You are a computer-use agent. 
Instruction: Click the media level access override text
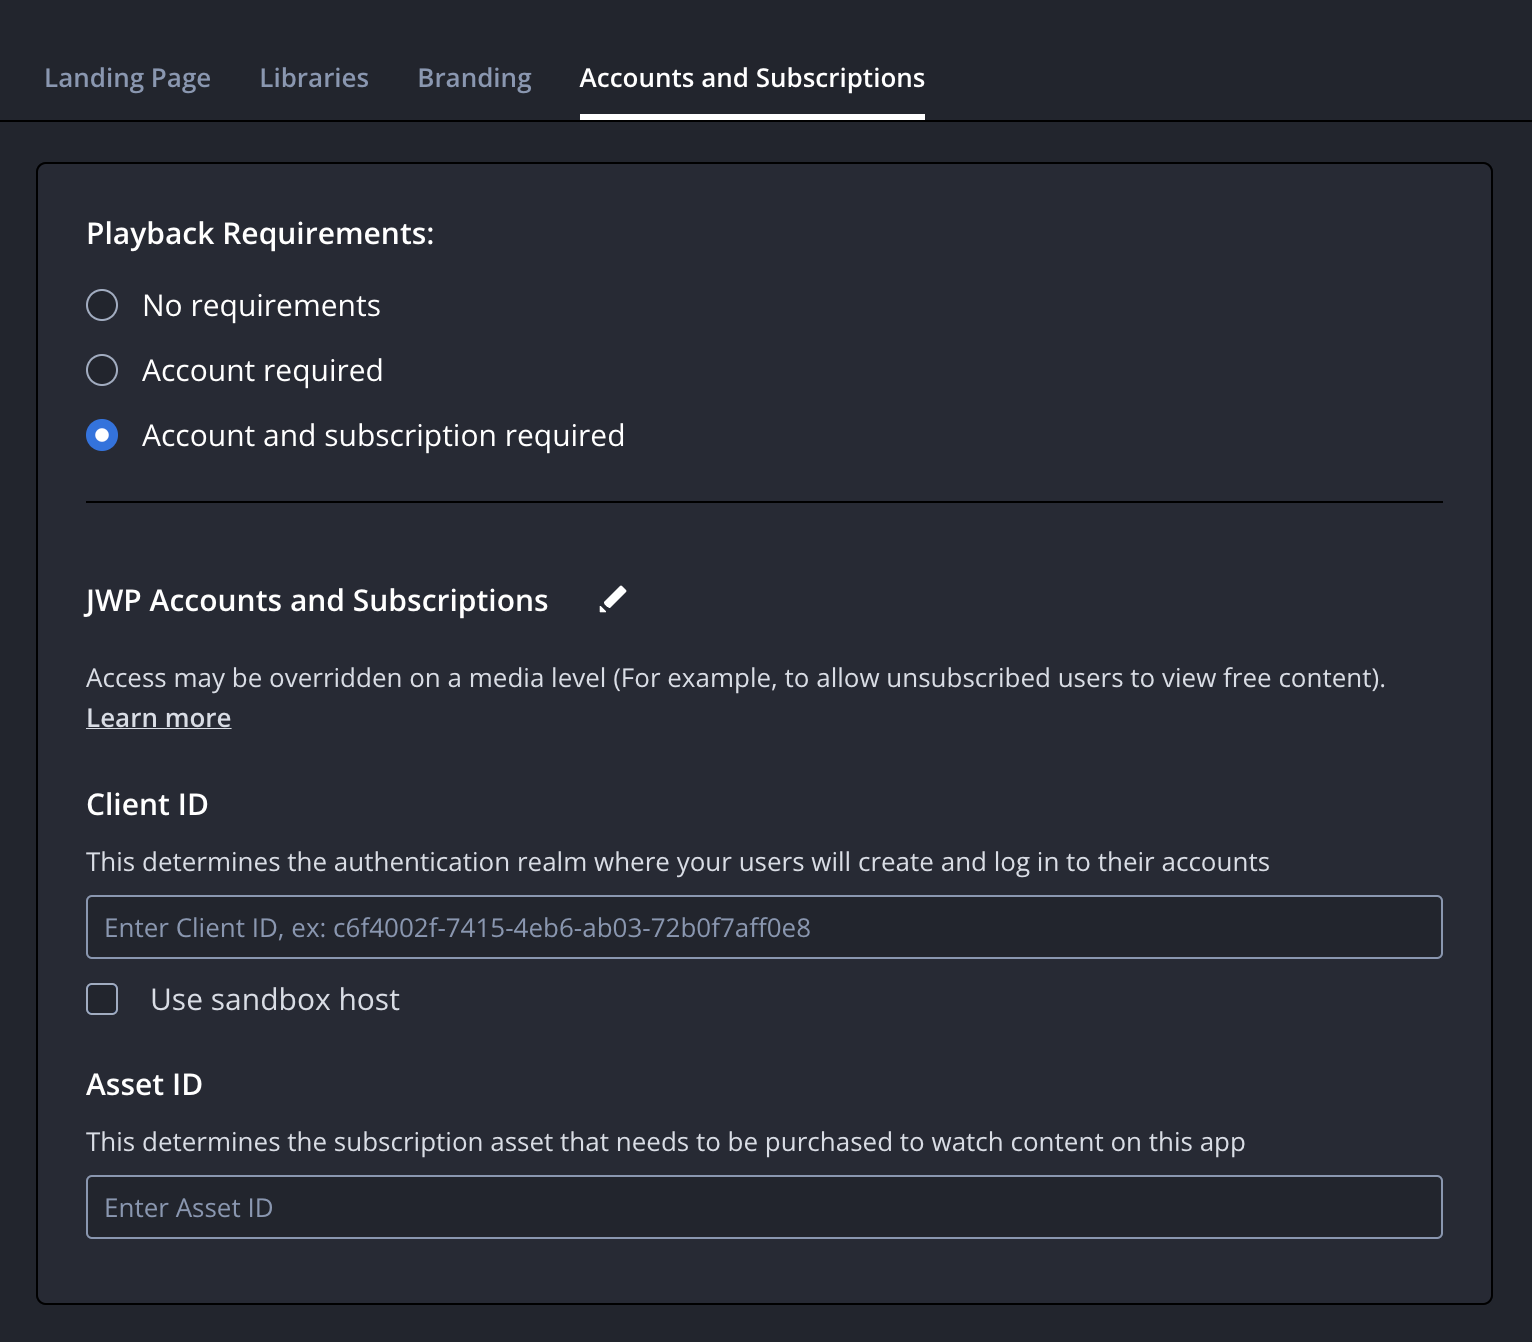tap(735, 678)
